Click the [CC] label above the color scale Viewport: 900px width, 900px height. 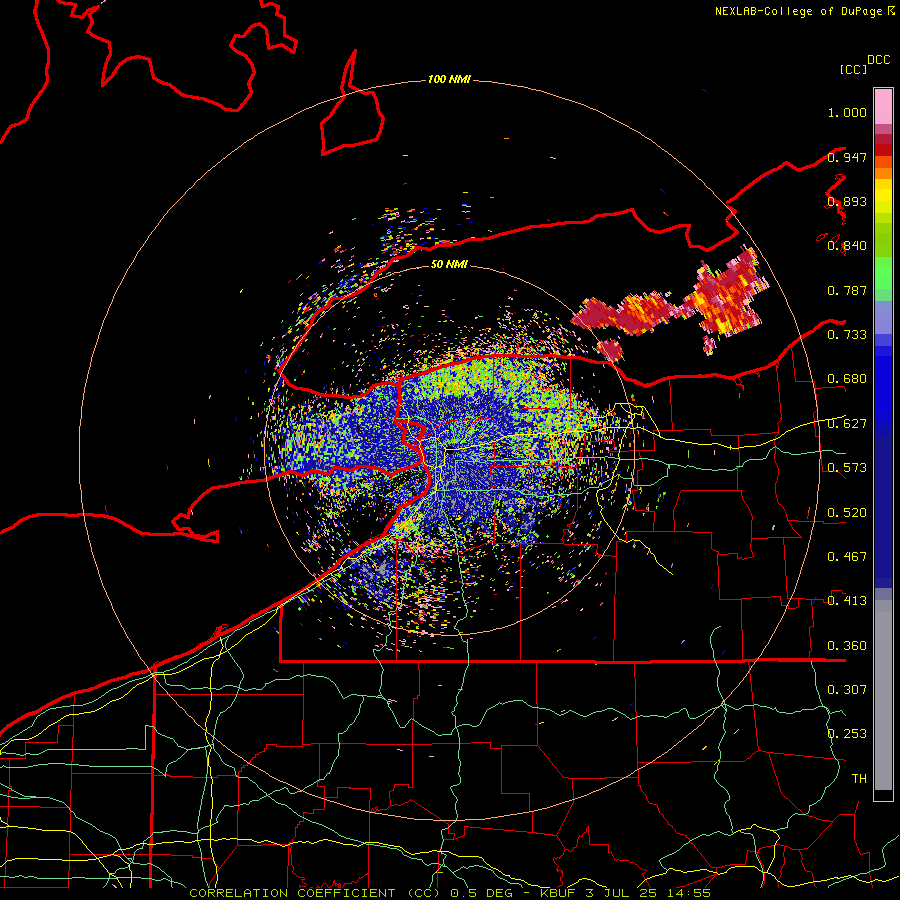pyautogui.click(x=854, y=69)
